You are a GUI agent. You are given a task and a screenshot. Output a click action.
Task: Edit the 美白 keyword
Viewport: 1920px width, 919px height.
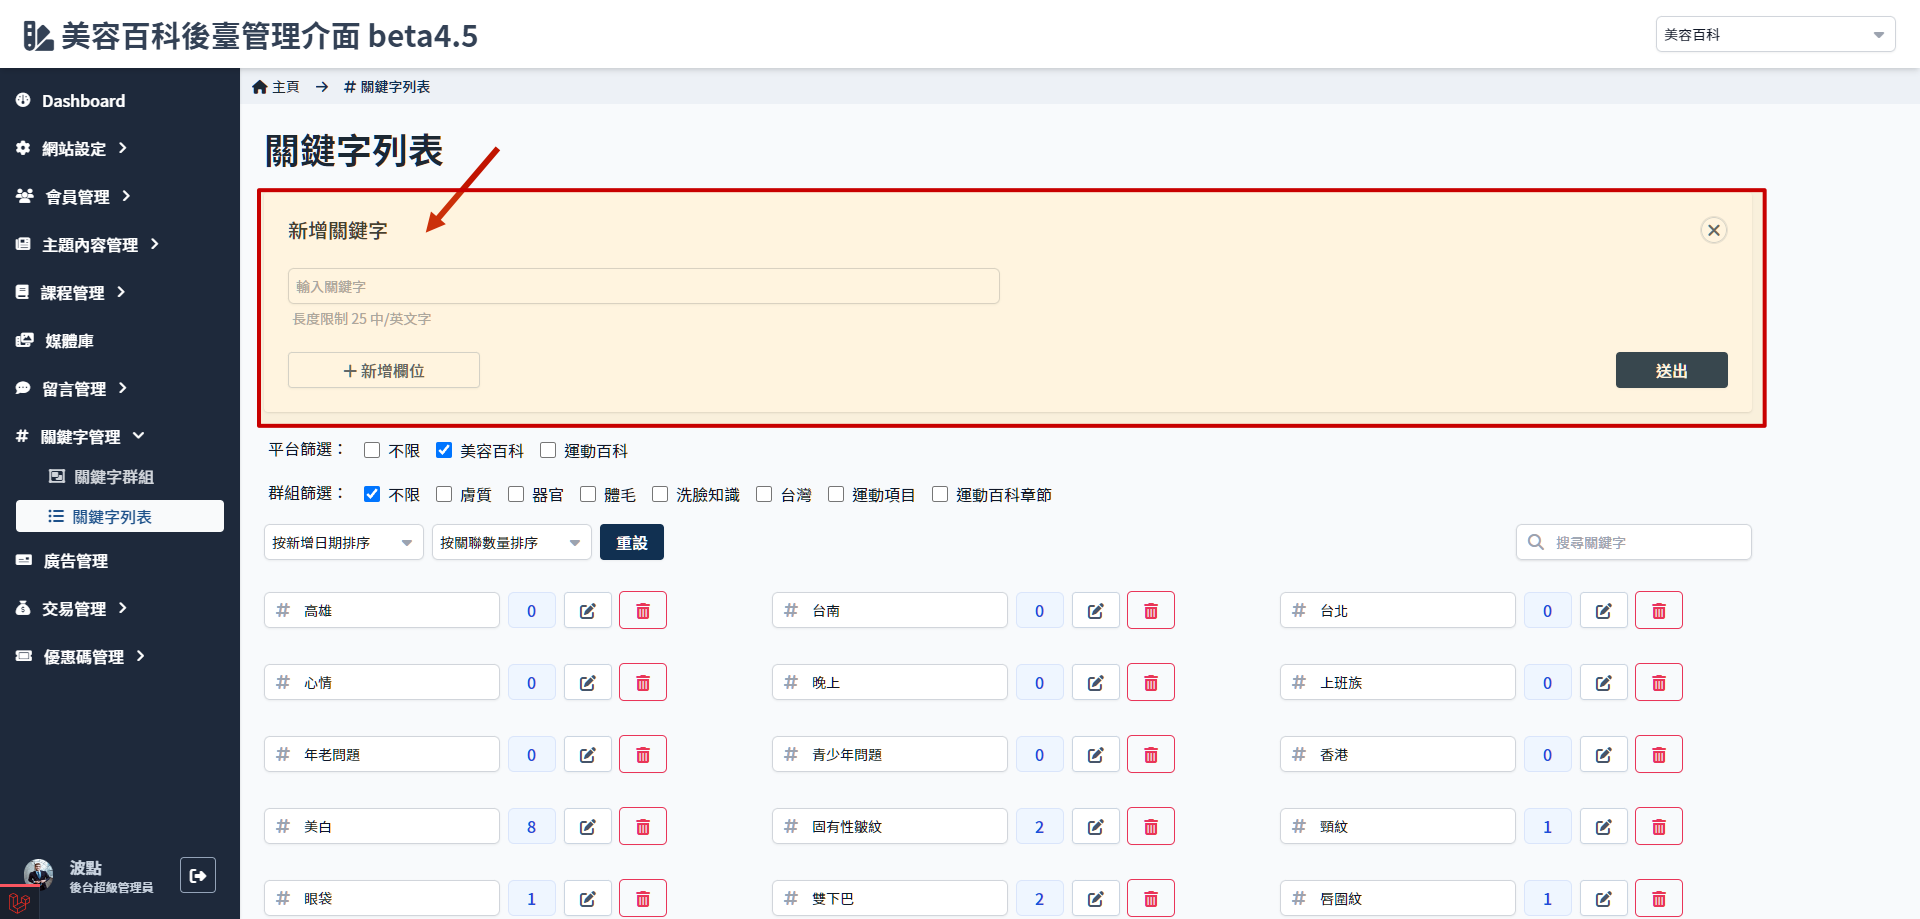click(x=588, y=826)
